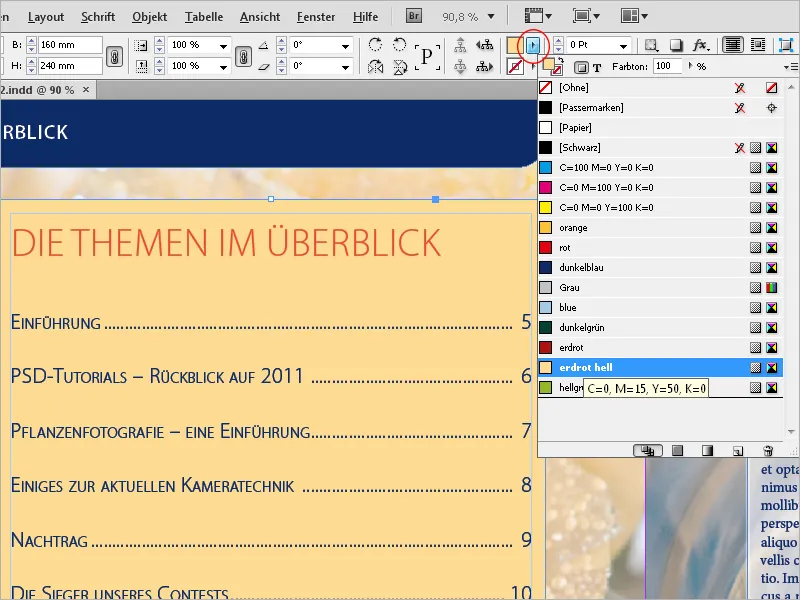Open scale X percentage dropdown

tap(223, 45)
